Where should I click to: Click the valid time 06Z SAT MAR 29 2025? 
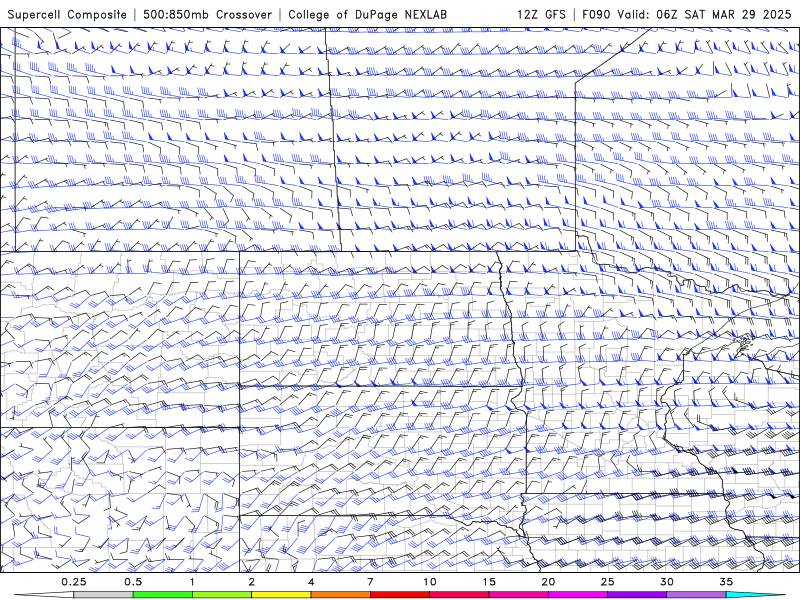click(724, 14)
